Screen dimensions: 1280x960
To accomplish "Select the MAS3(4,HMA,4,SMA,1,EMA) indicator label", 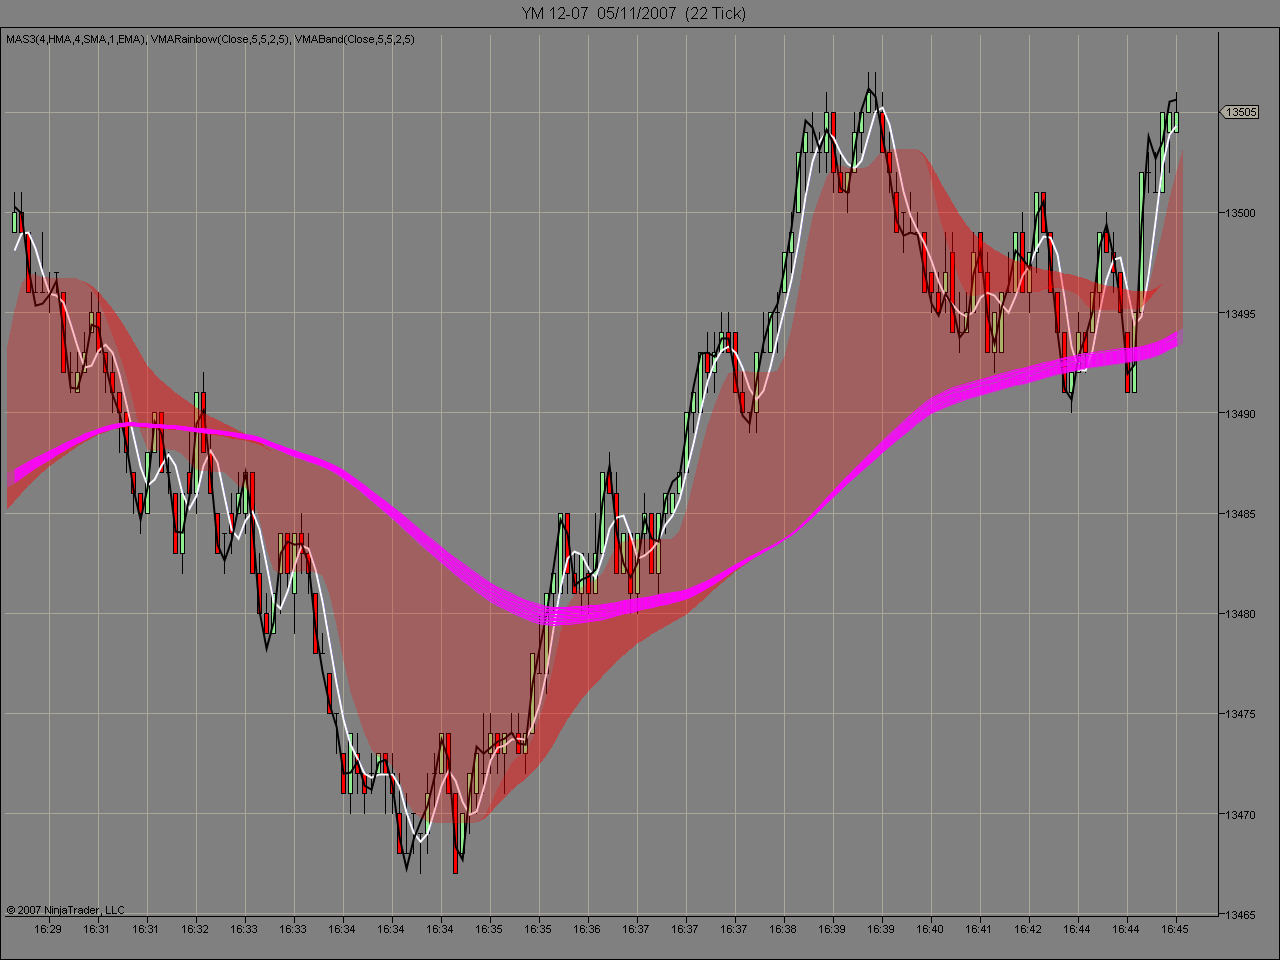I will [x=76, y=39].
